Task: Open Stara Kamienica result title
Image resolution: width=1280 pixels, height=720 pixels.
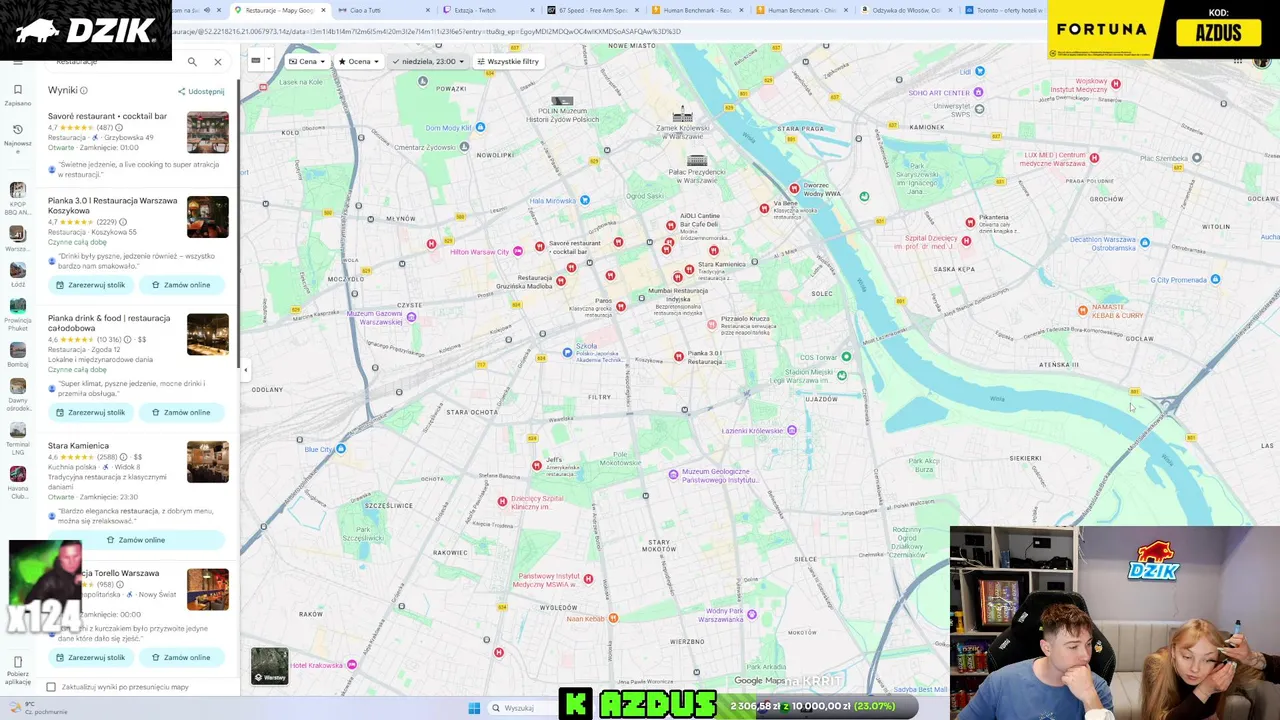Action: [x=78, y=446]
